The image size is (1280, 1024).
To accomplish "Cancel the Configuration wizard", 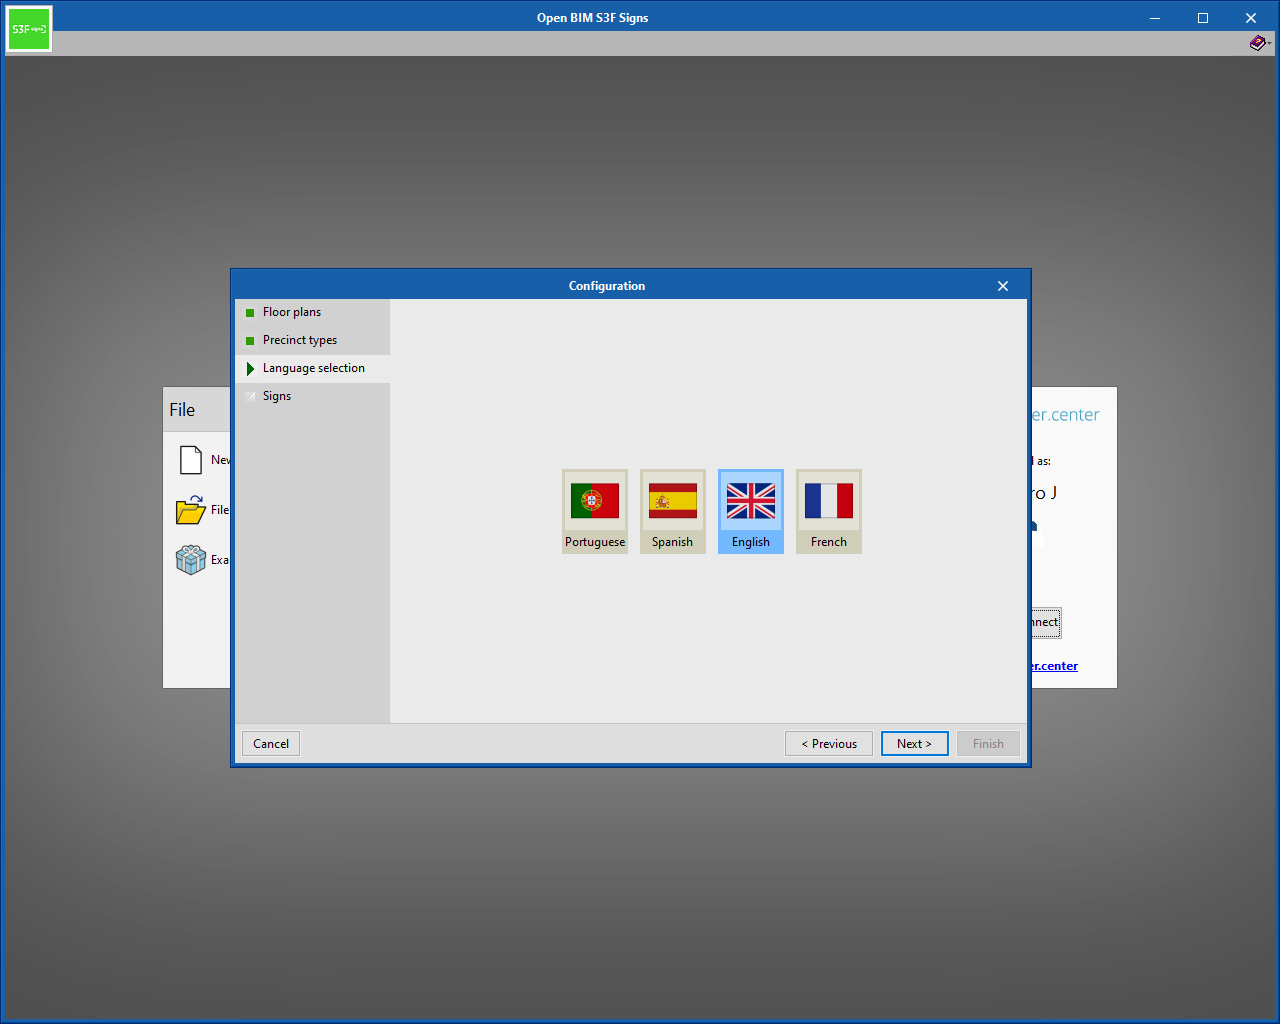I will point(271,744).
